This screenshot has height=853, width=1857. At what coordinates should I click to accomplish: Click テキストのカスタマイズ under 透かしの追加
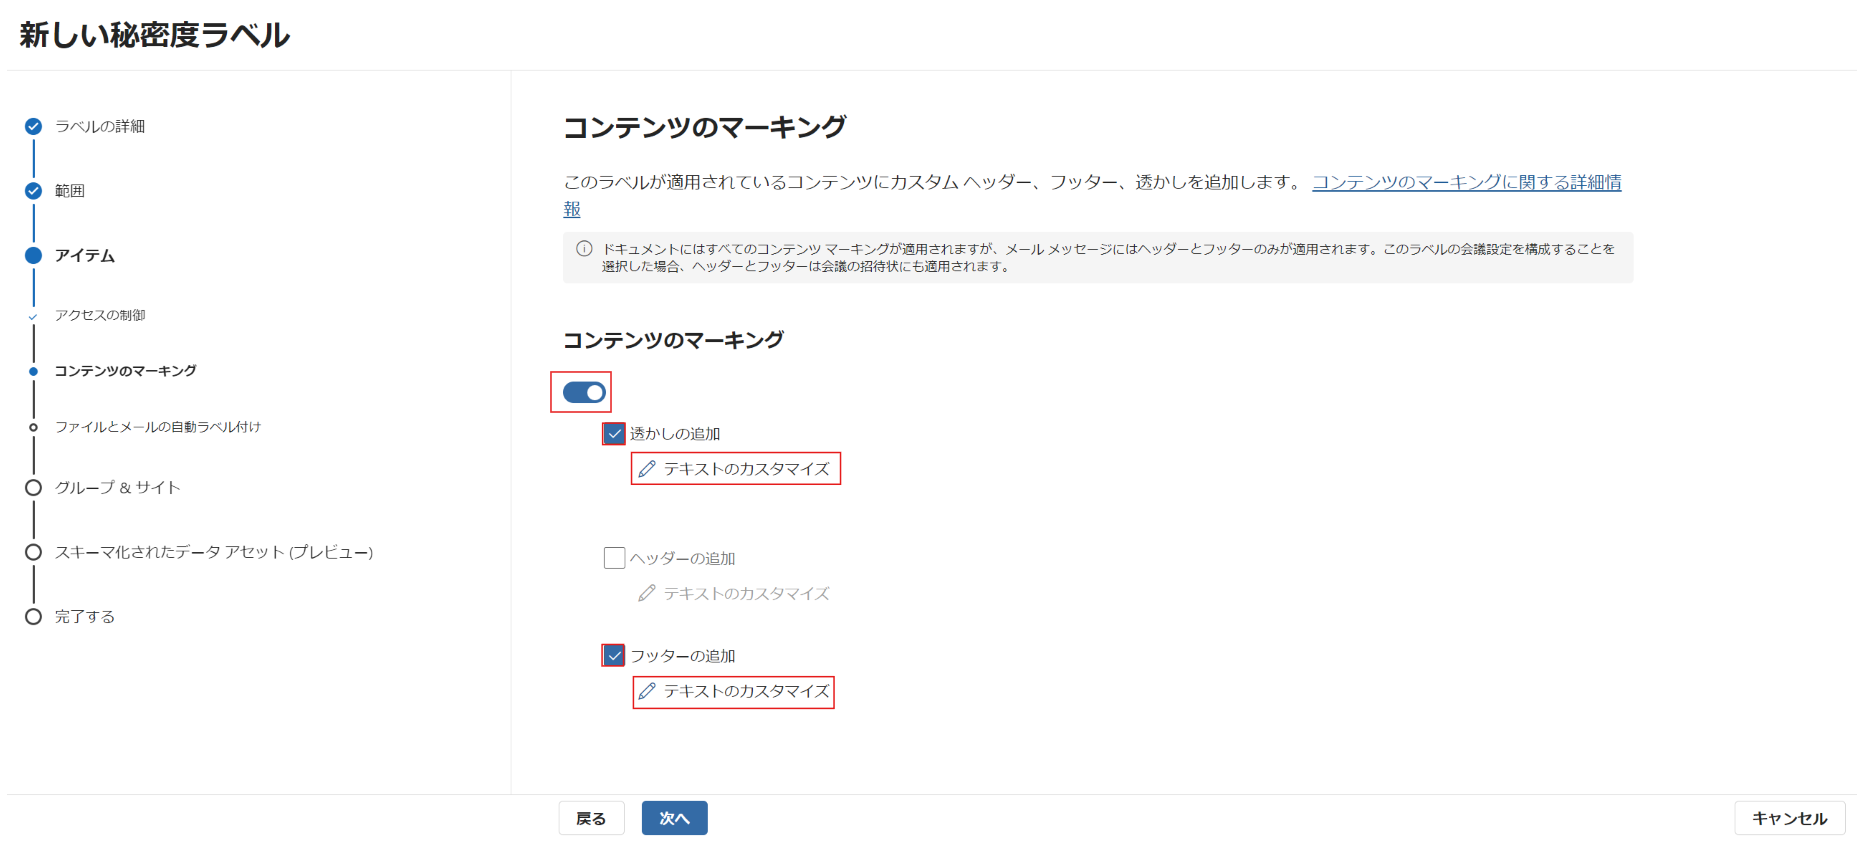[x=746, y=469]
